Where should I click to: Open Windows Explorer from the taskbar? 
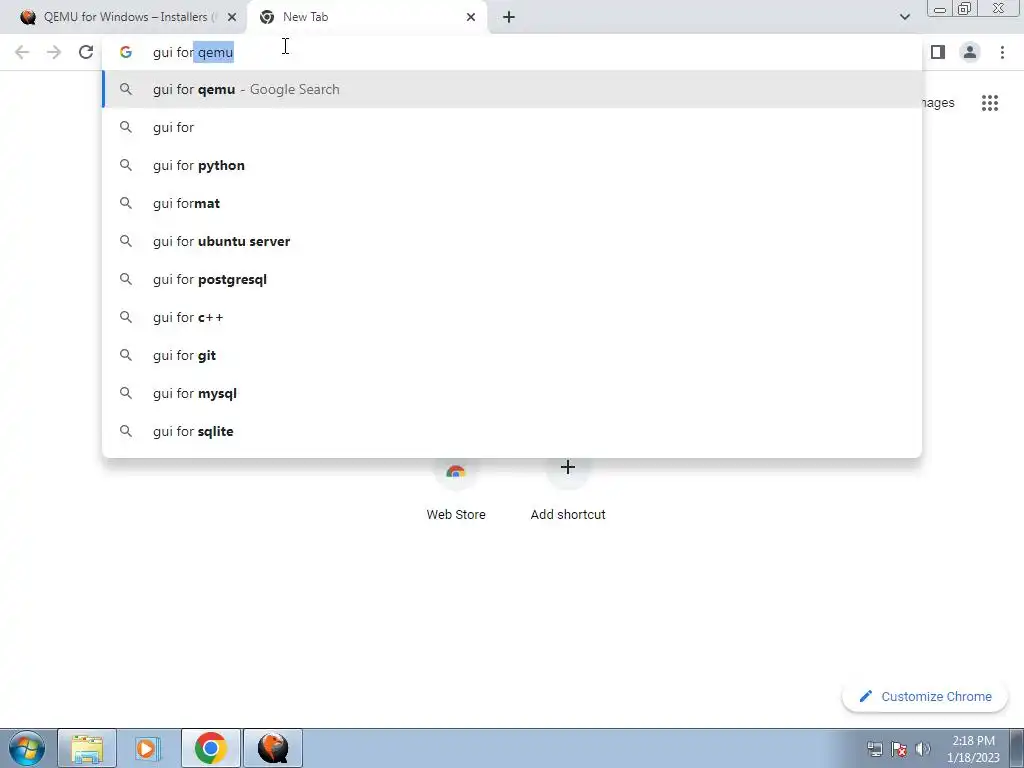(87, 748)
